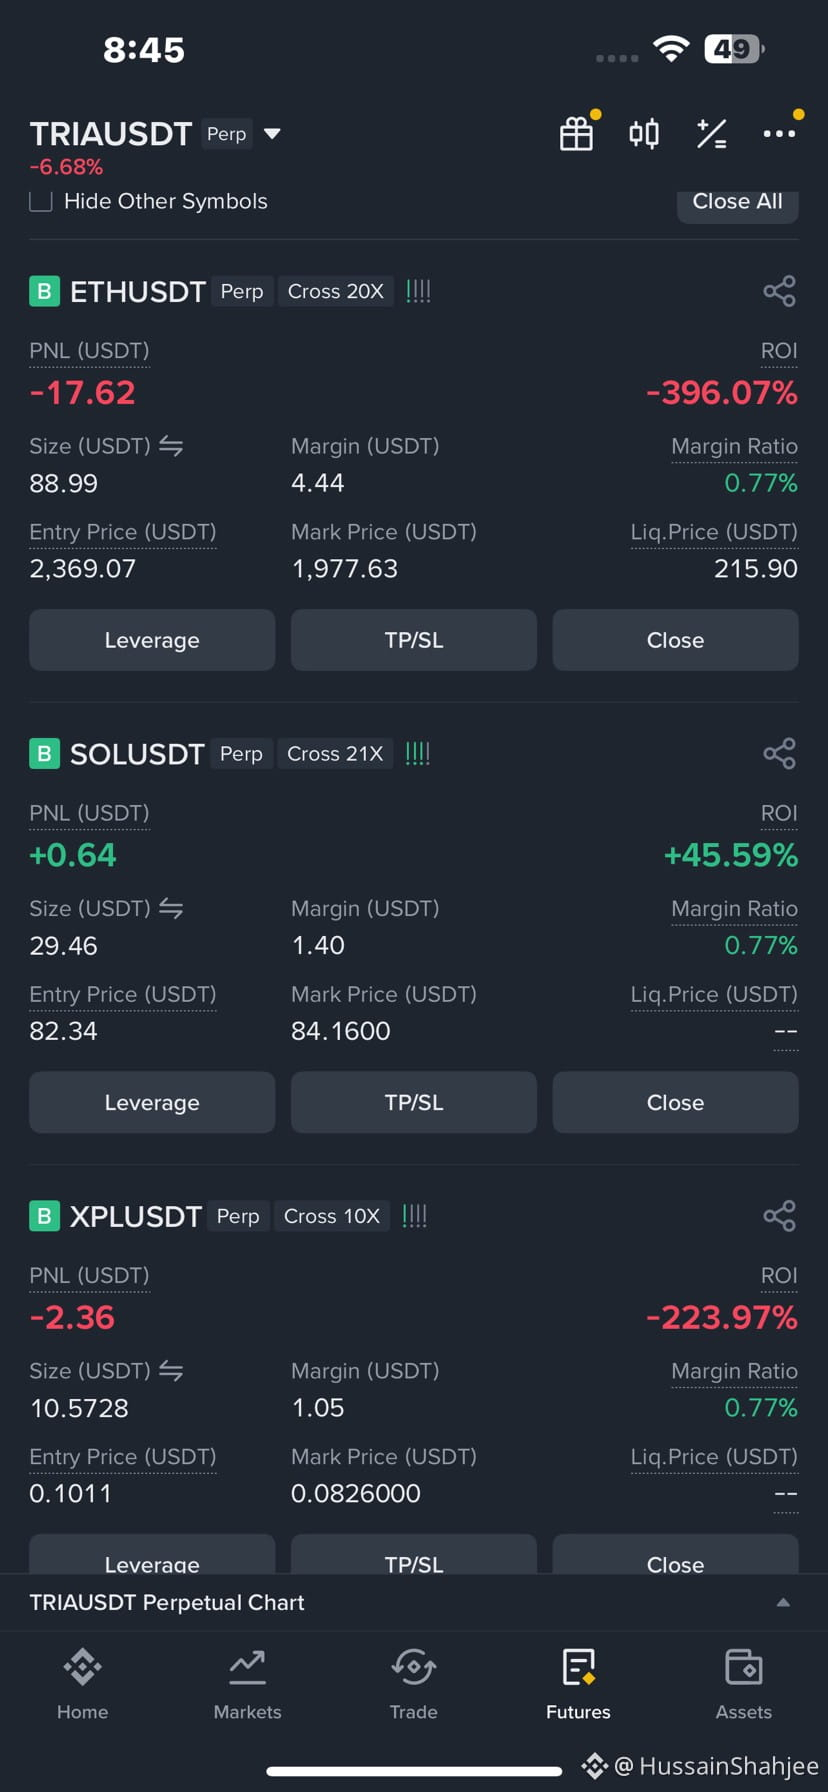Go to the Markets tab
828x1792 pixels.
[x=247, y=1685]
